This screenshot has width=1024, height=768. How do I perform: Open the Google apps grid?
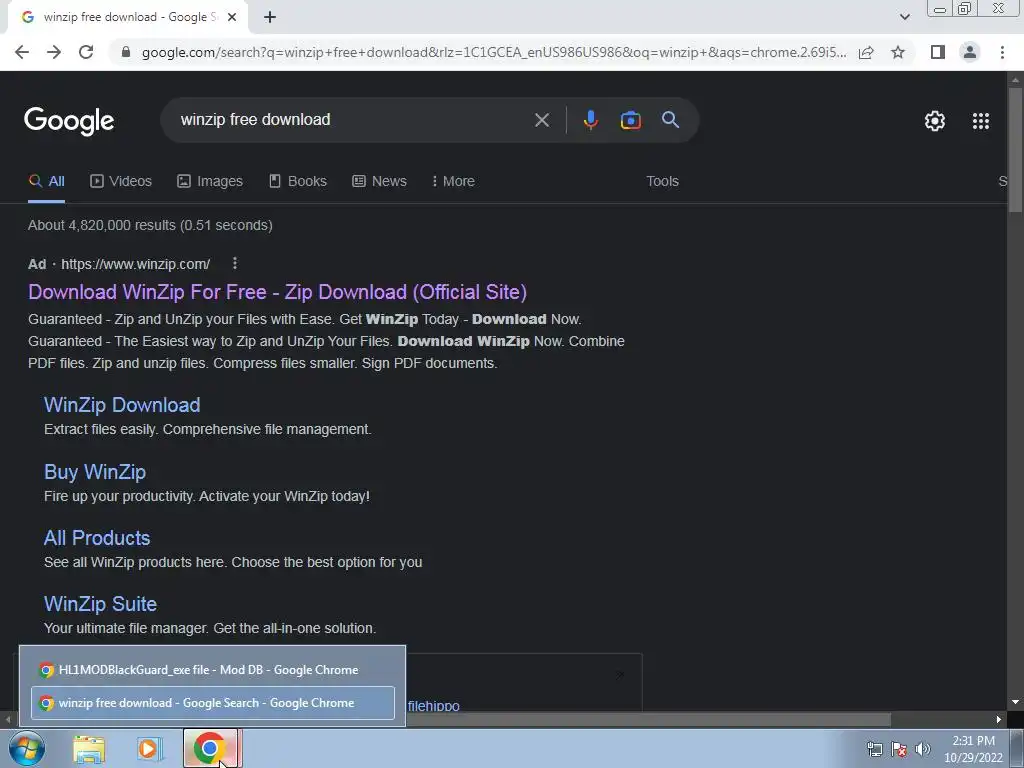tap(981, 121)
